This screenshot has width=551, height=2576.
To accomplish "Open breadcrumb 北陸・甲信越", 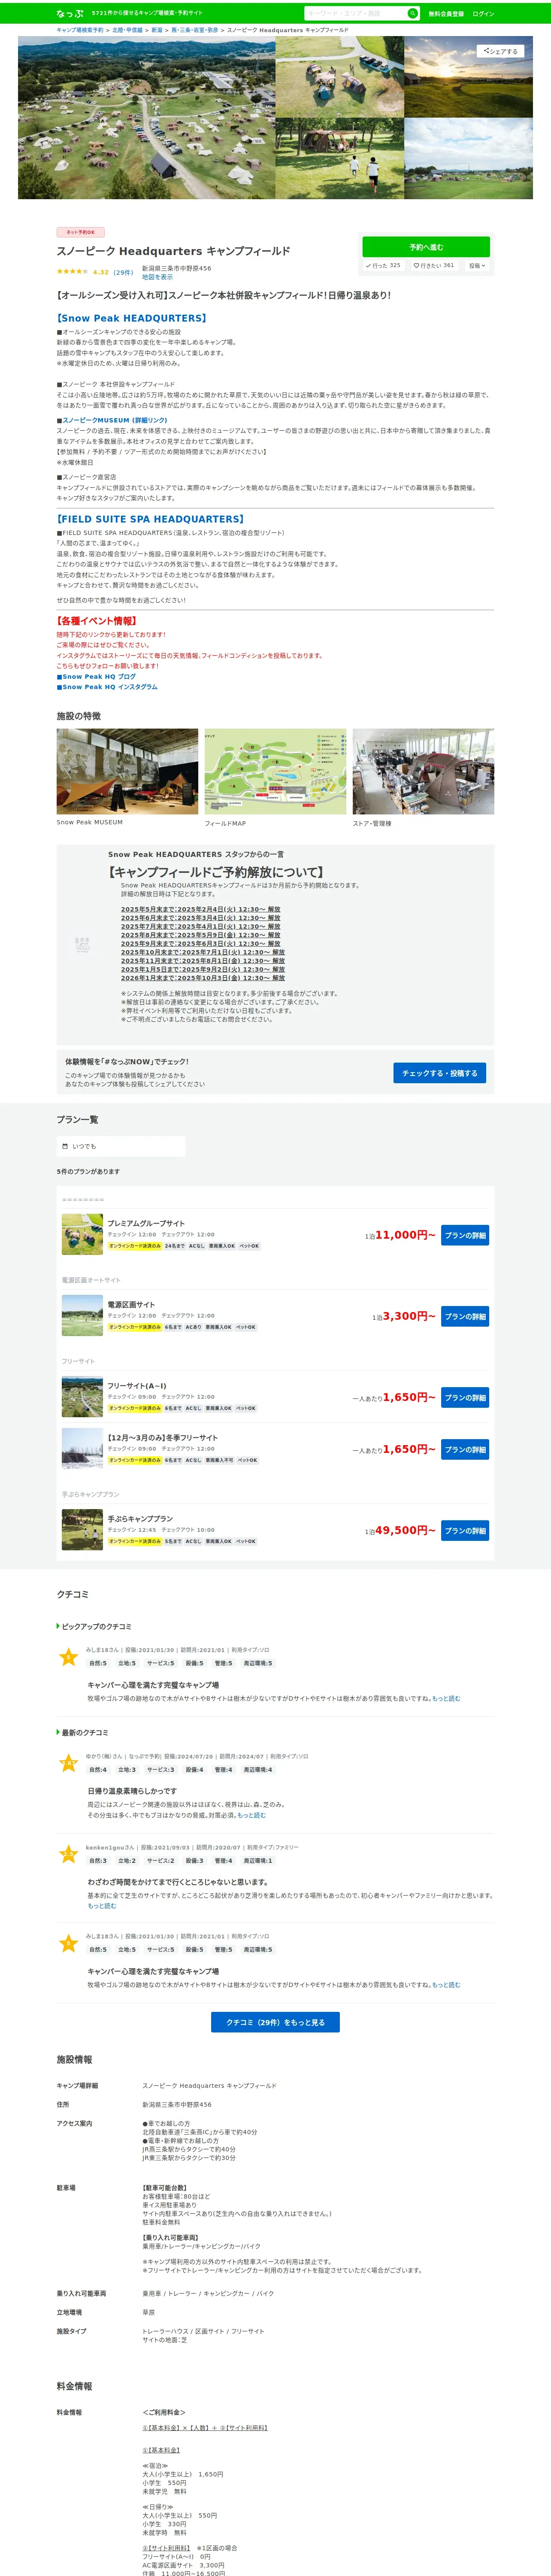I will tap(127, 30).
